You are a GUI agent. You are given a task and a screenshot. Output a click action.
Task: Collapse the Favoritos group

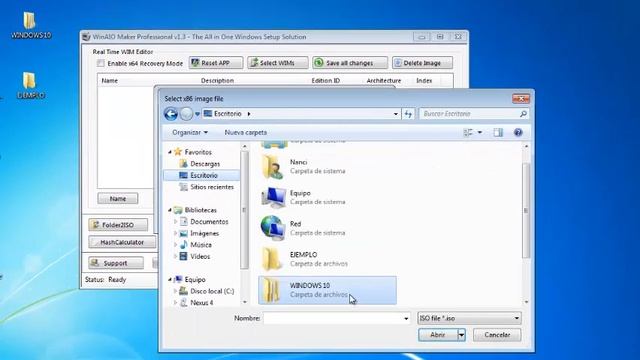tap(170, 152)
